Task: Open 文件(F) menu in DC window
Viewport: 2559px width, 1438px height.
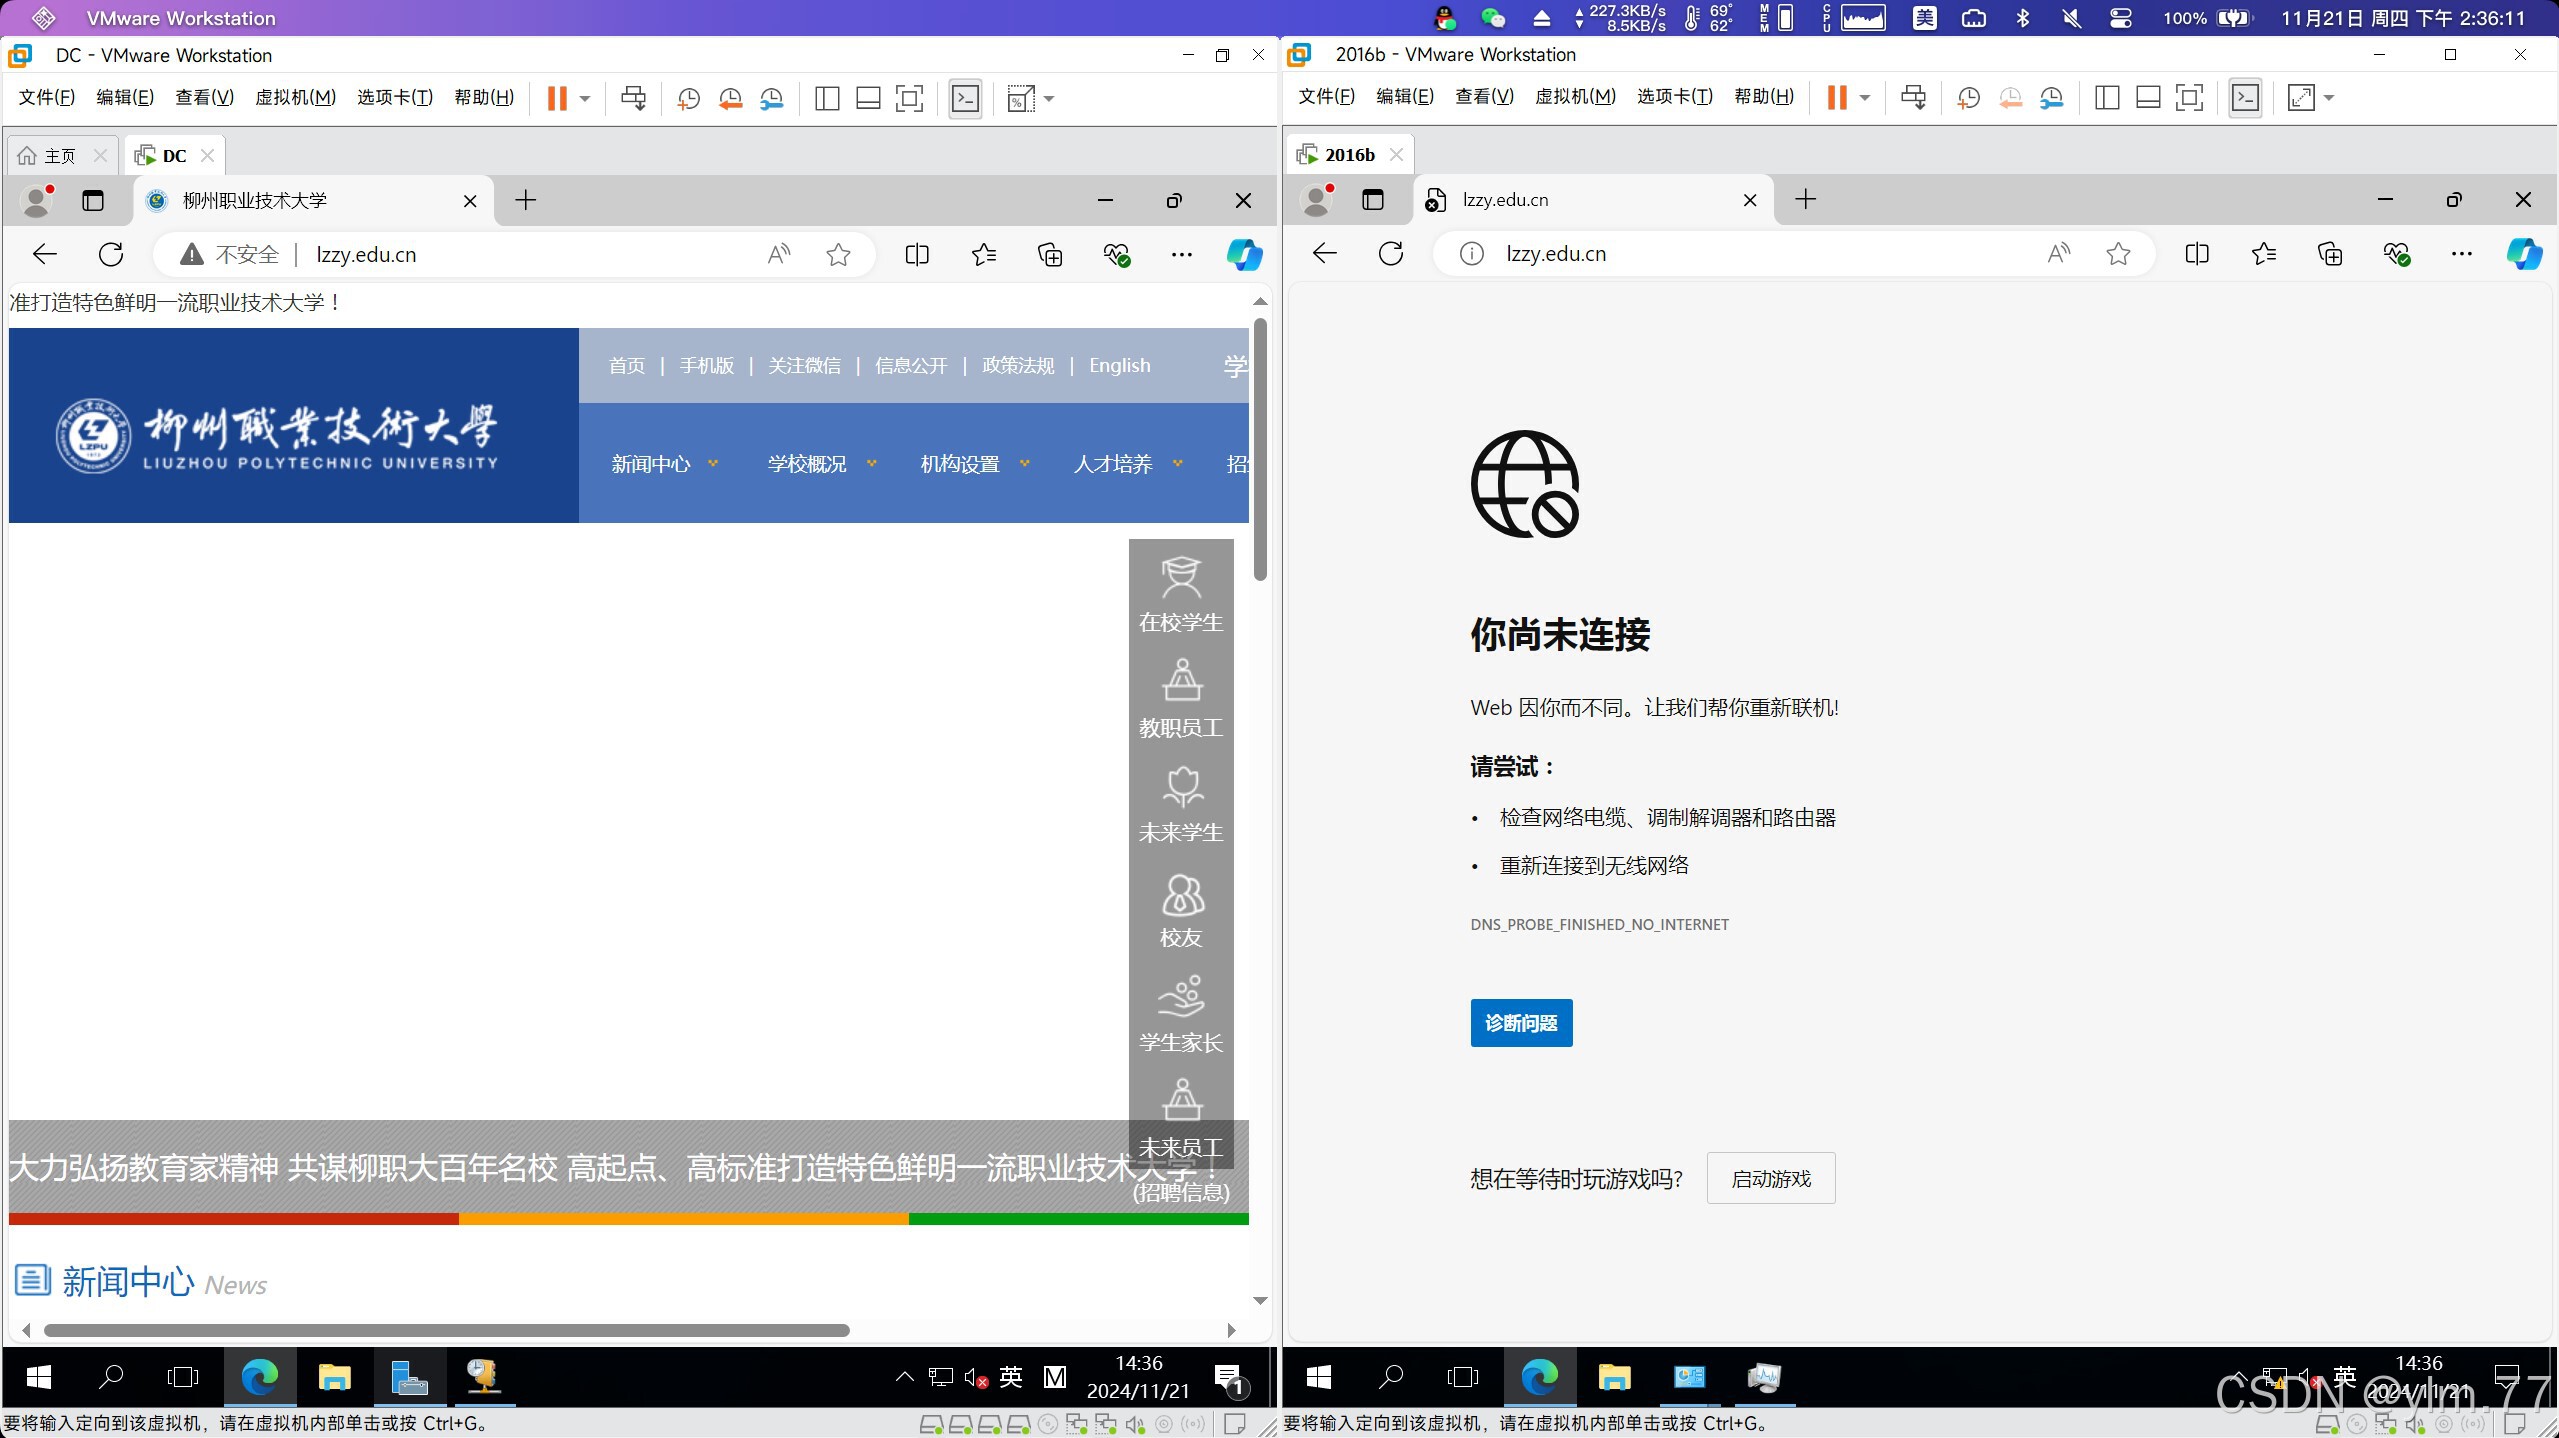Action: pyautogui.click(x=47, y=97)
